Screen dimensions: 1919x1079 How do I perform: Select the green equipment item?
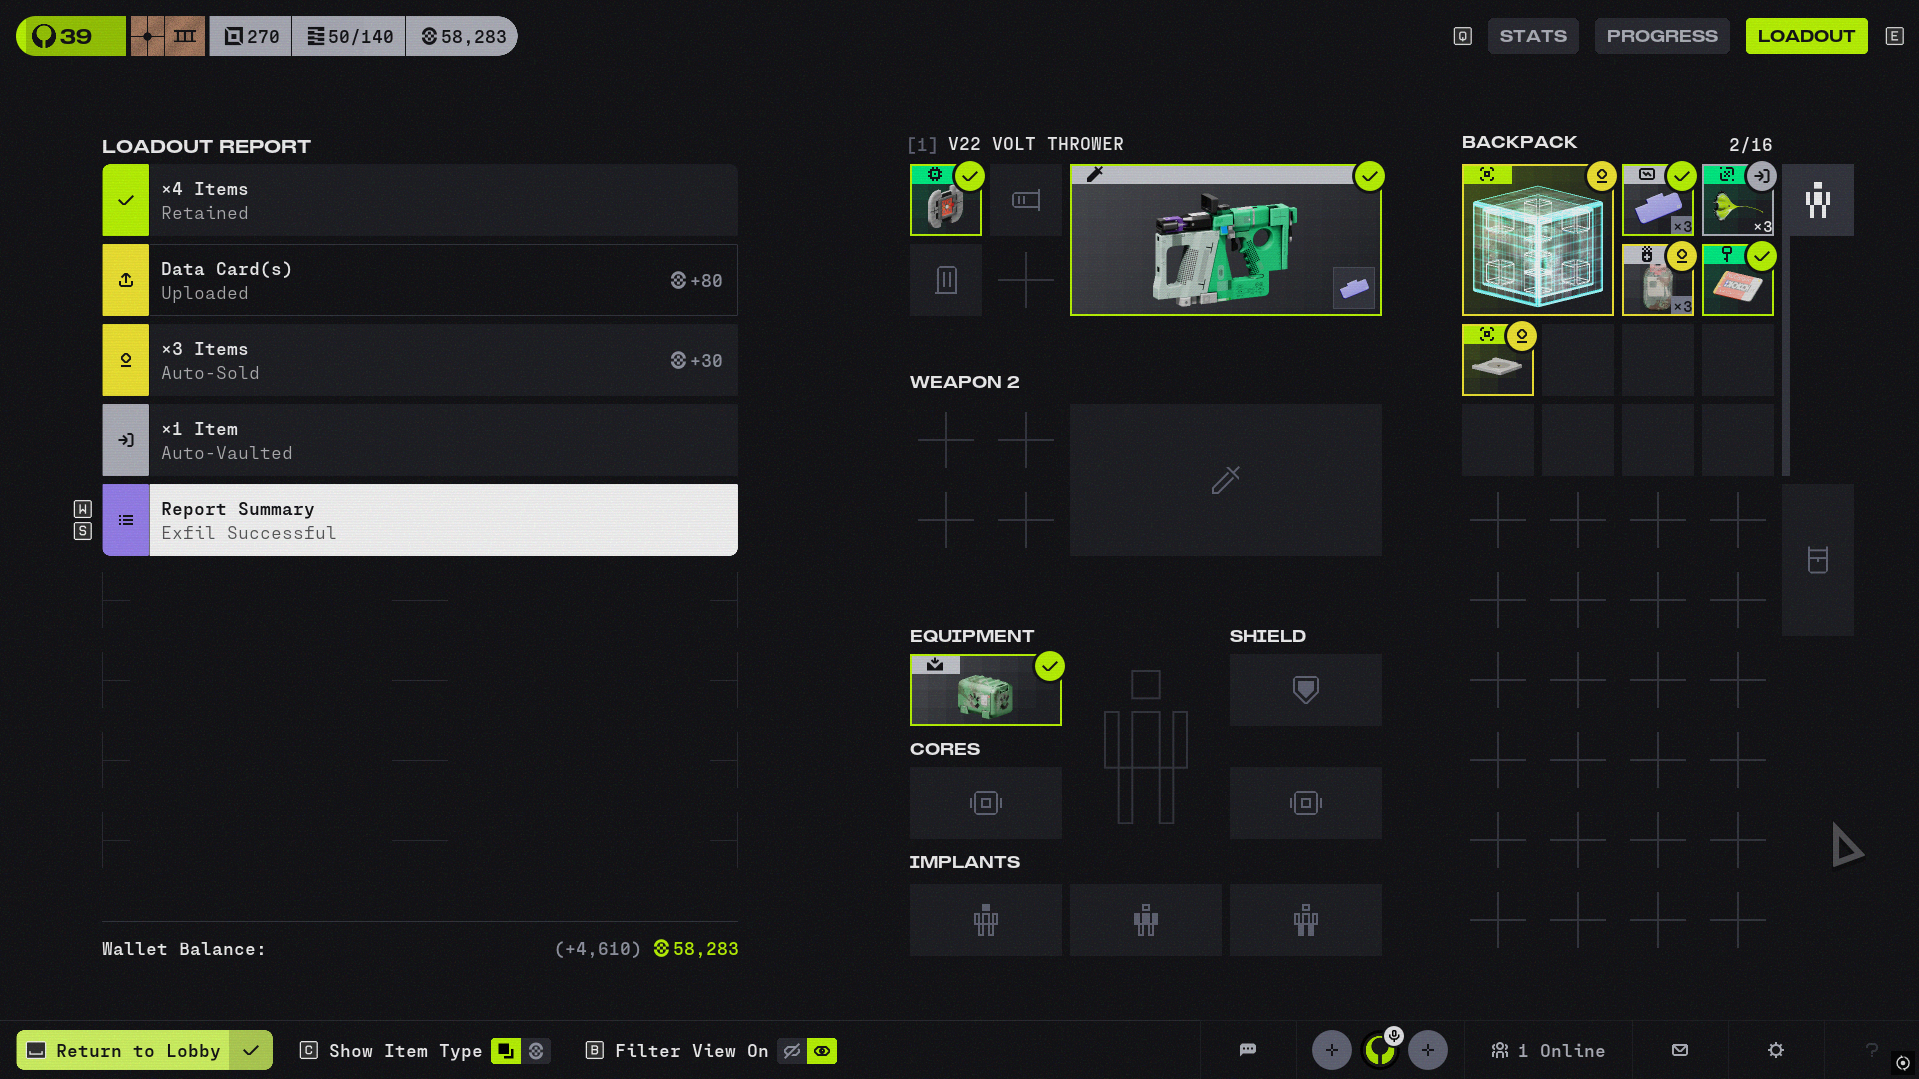point(986,690)
